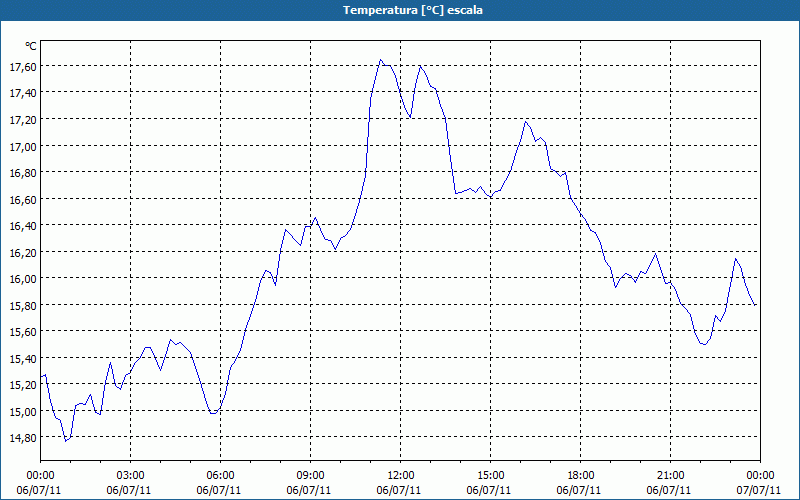The width and height of the screenshot is (800, 500).
Task: Click the highest temperature peak above 17,60
Action: [x=381, y=60]
